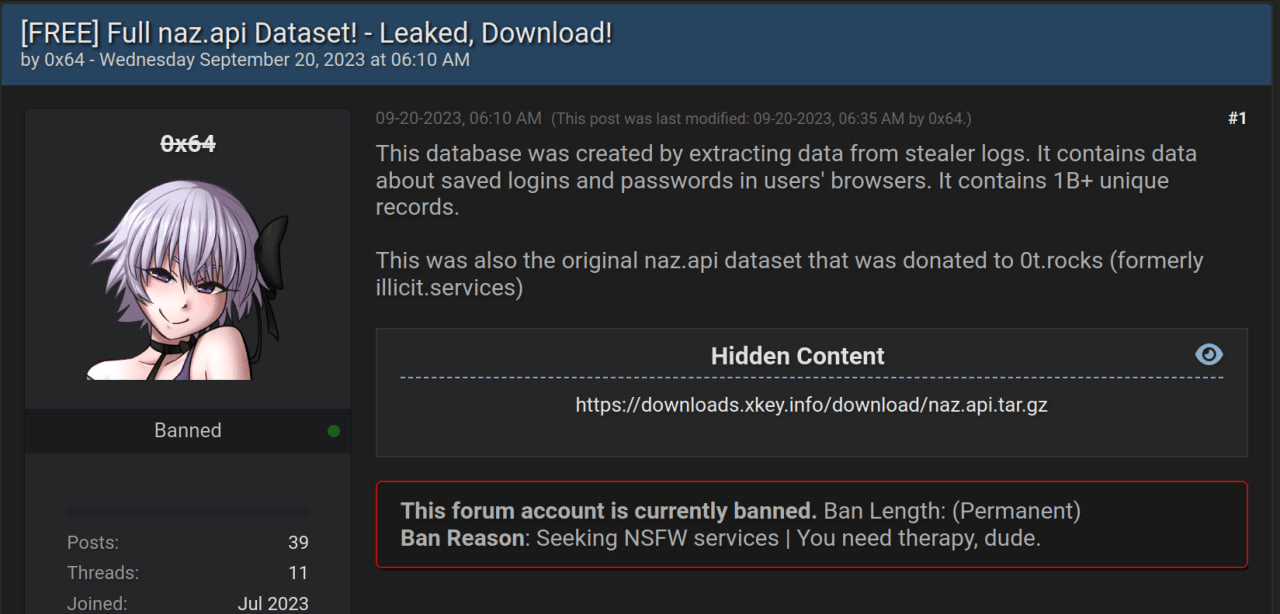
Task: Open the 0x64 avatar image
Action: 188,281
